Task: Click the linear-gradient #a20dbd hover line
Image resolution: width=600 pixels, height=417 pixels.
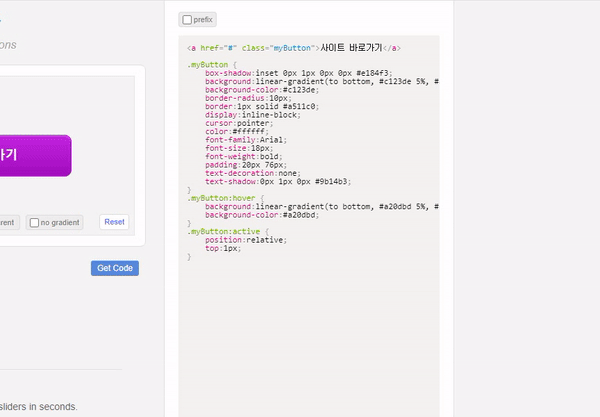Action: pos(322,207)
